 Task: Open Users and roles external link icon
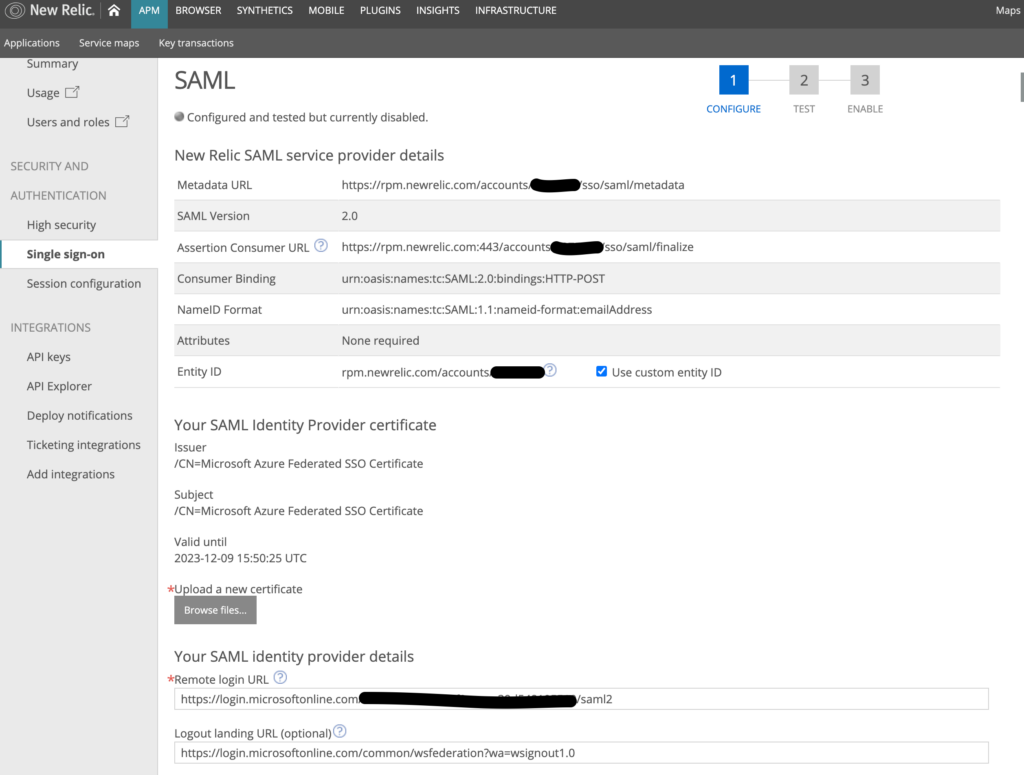click(122, 121)
